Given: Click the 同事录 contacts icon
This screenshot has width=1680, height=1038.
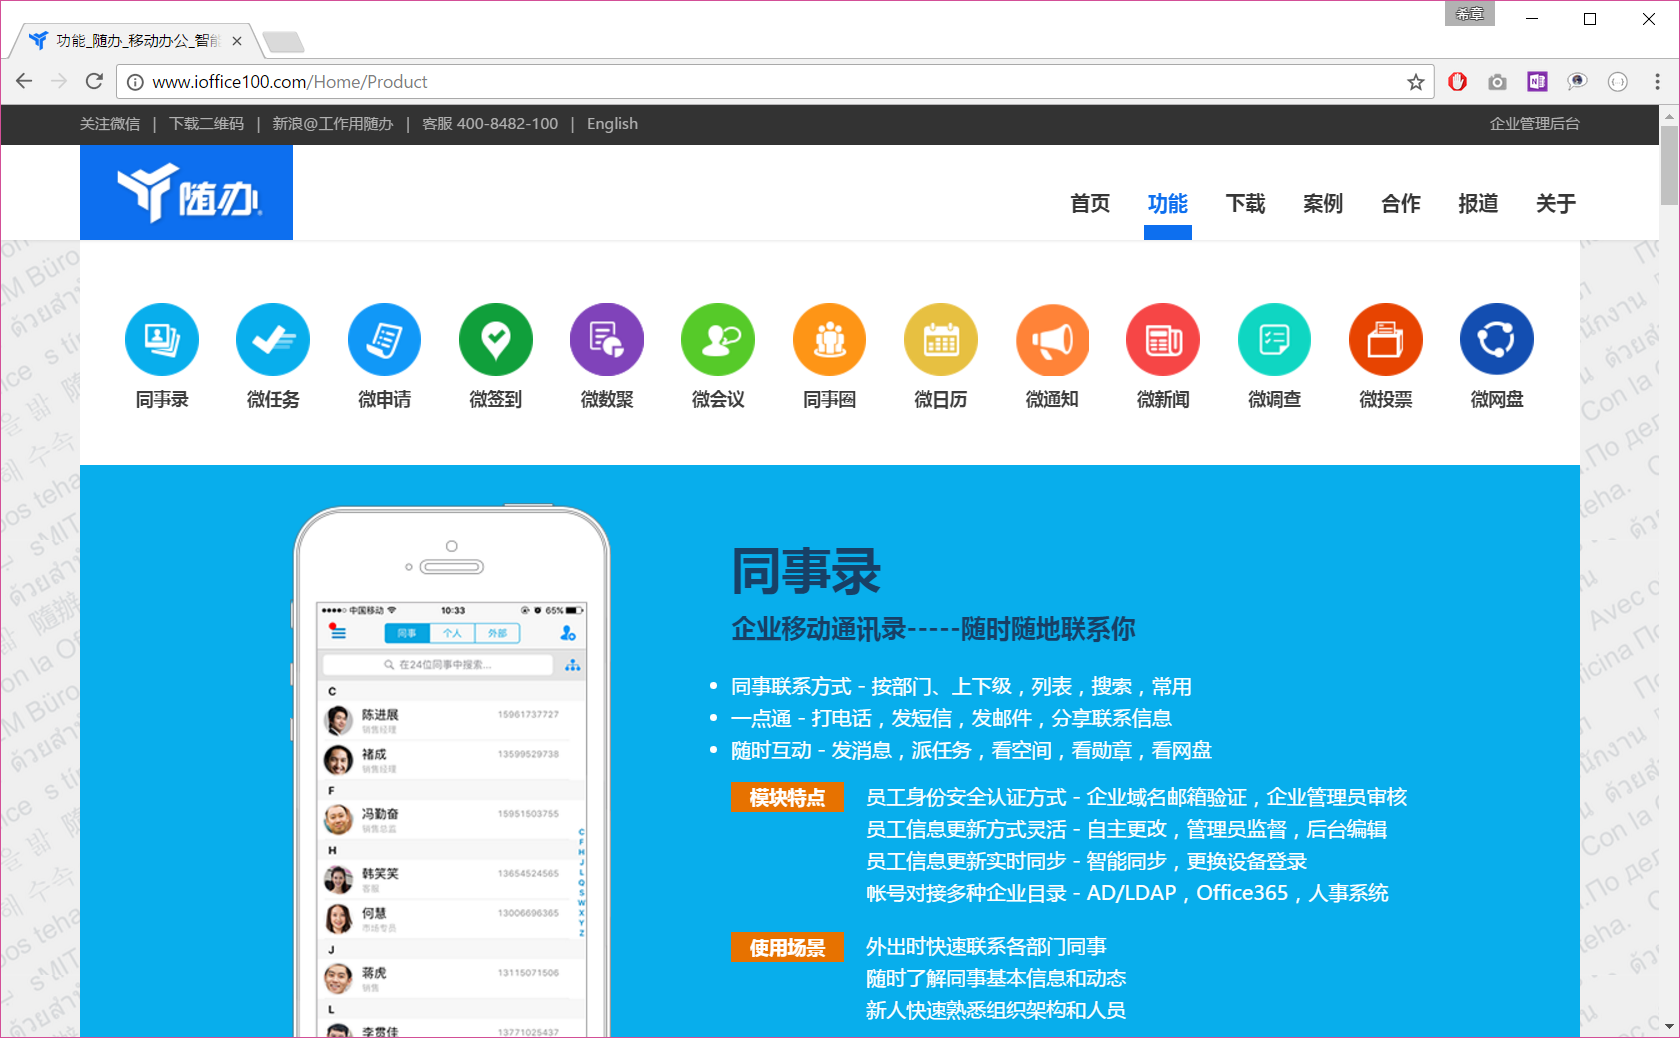Looking at the screenshot, I should (162, 340).
